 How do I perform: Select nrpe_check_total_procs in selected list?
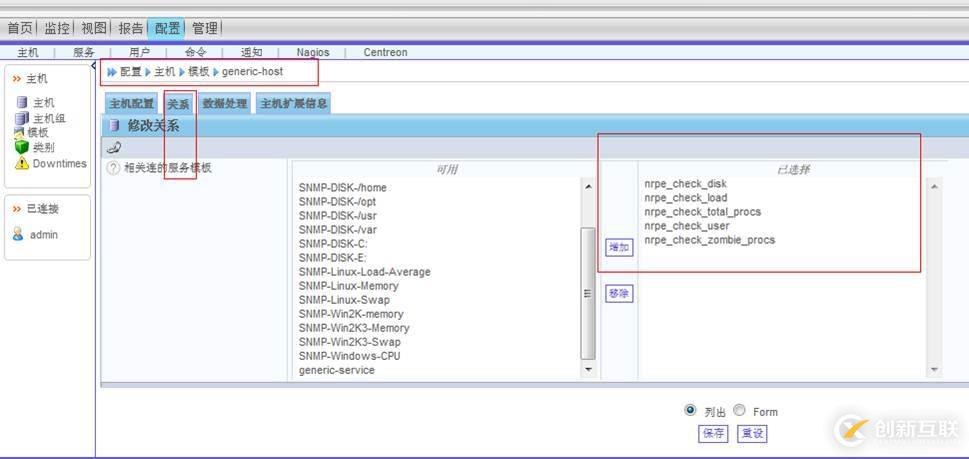point(703,212)
